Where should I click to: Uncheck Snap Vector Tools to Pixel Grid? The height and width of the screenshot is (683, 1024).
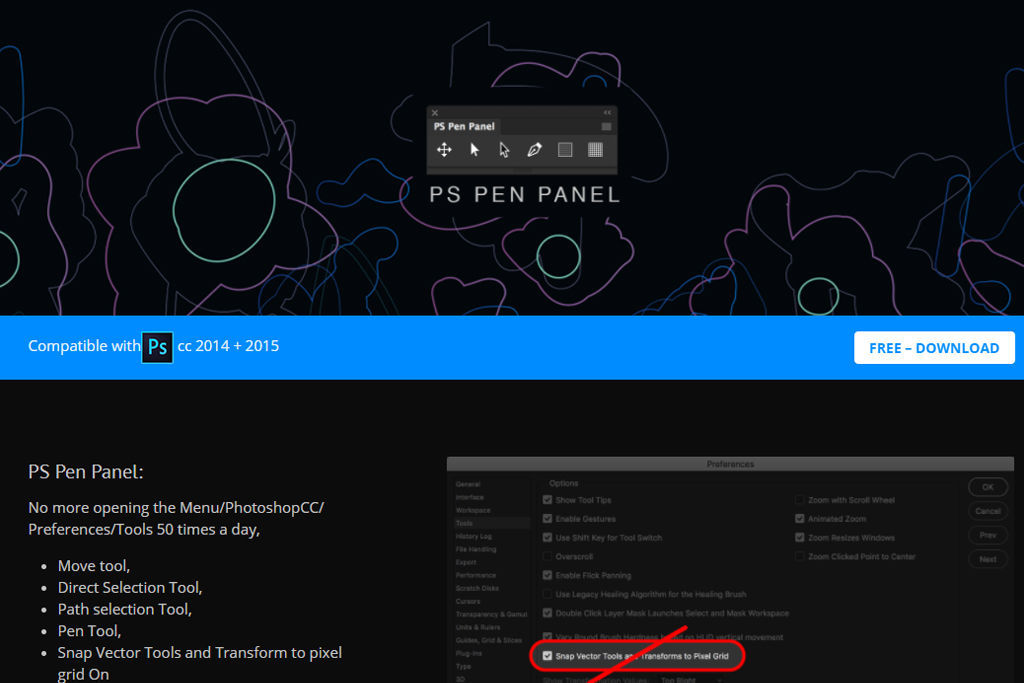[547, 656]
